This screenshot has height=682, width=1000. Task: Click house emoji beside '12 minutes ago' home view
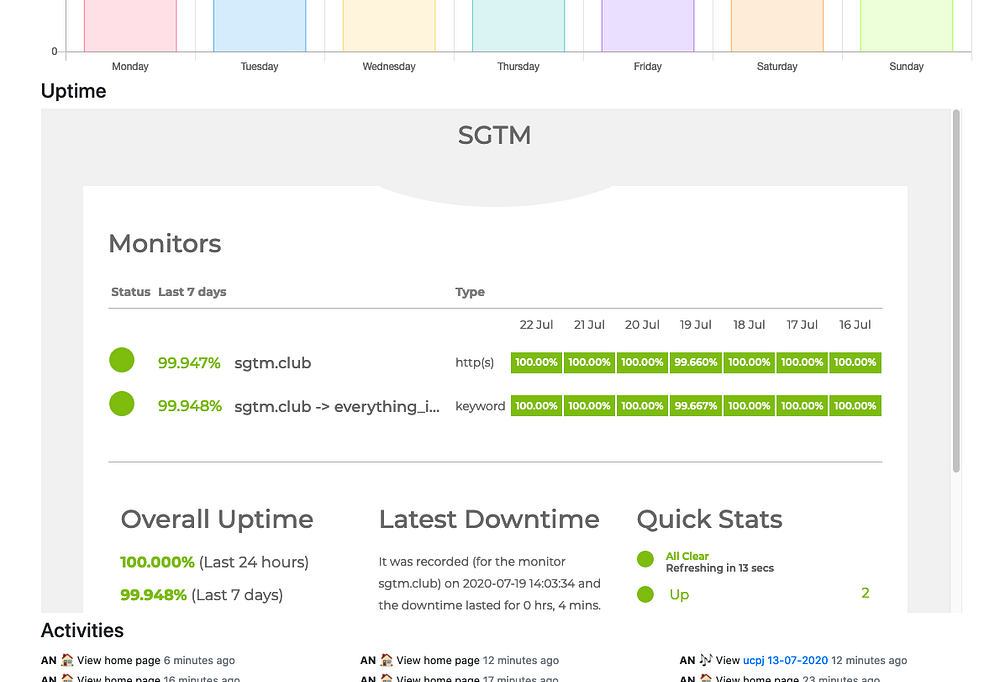pos(386,660)
